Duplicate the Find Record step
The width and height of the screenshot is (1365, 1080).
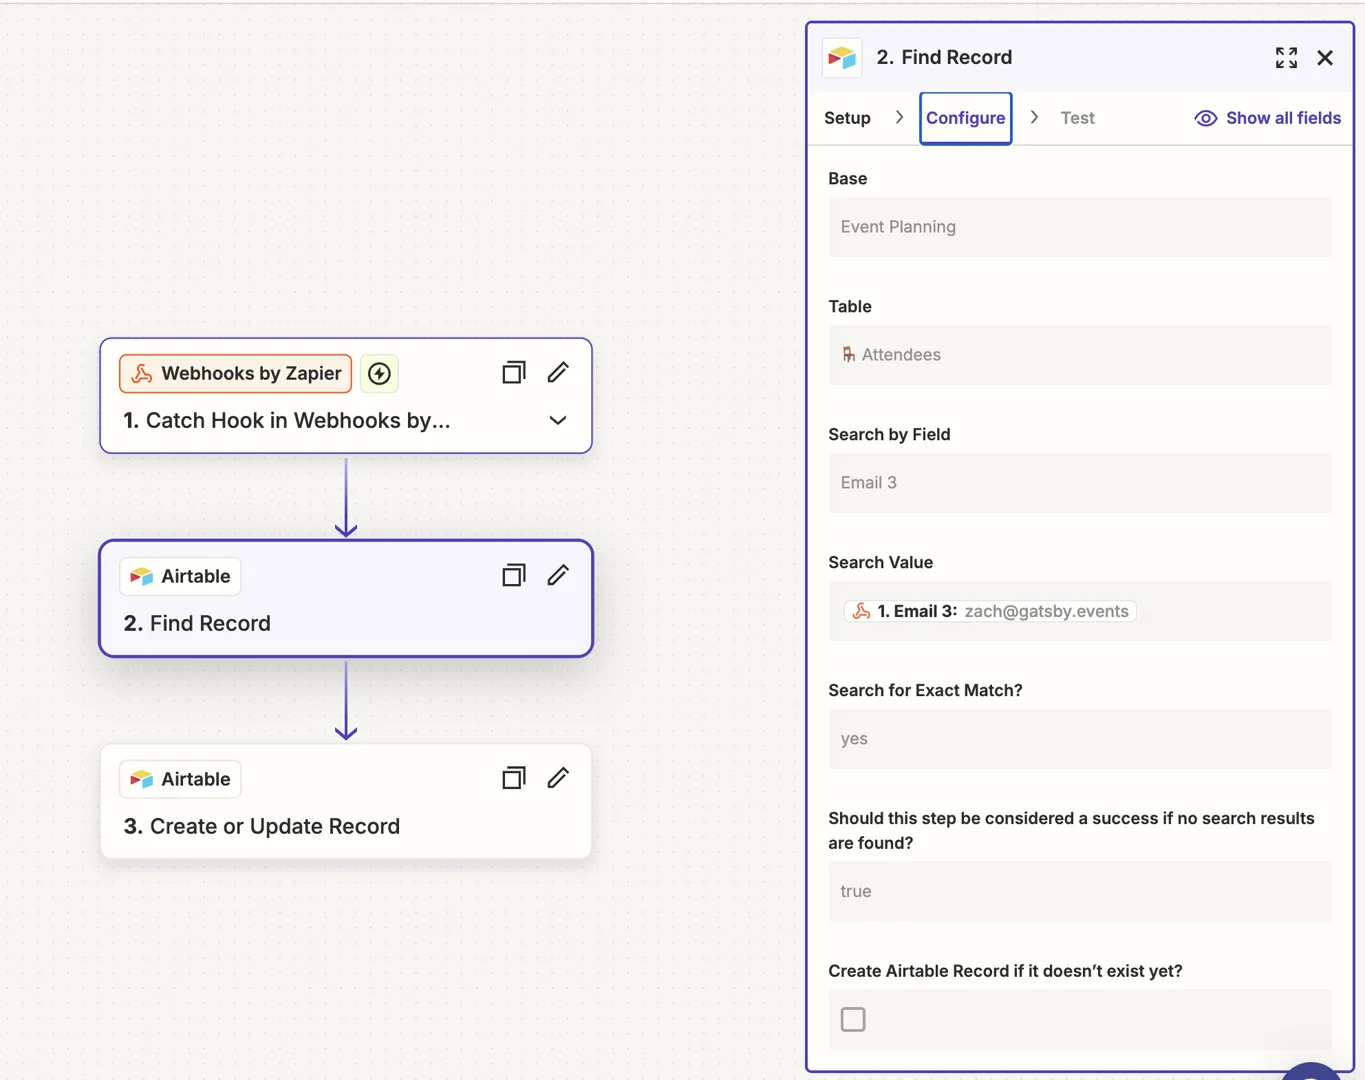(513, 575)
